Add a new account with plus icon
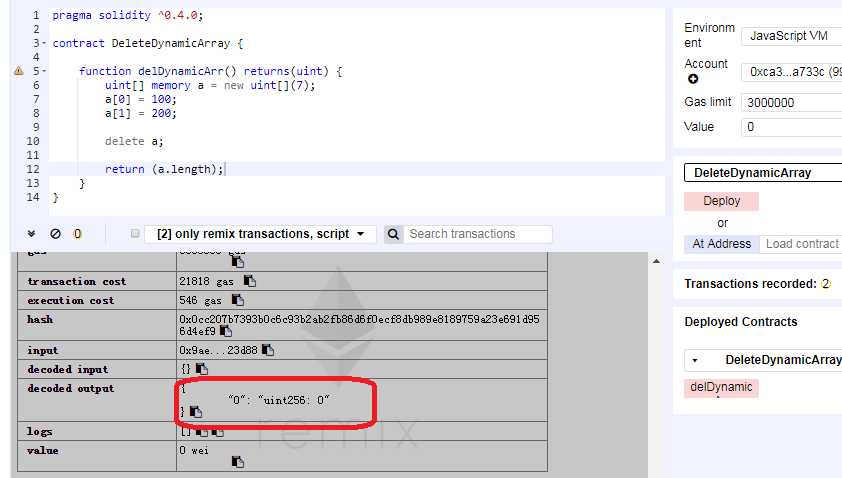The height and width of the screenshot is (478, 842). 693,79
